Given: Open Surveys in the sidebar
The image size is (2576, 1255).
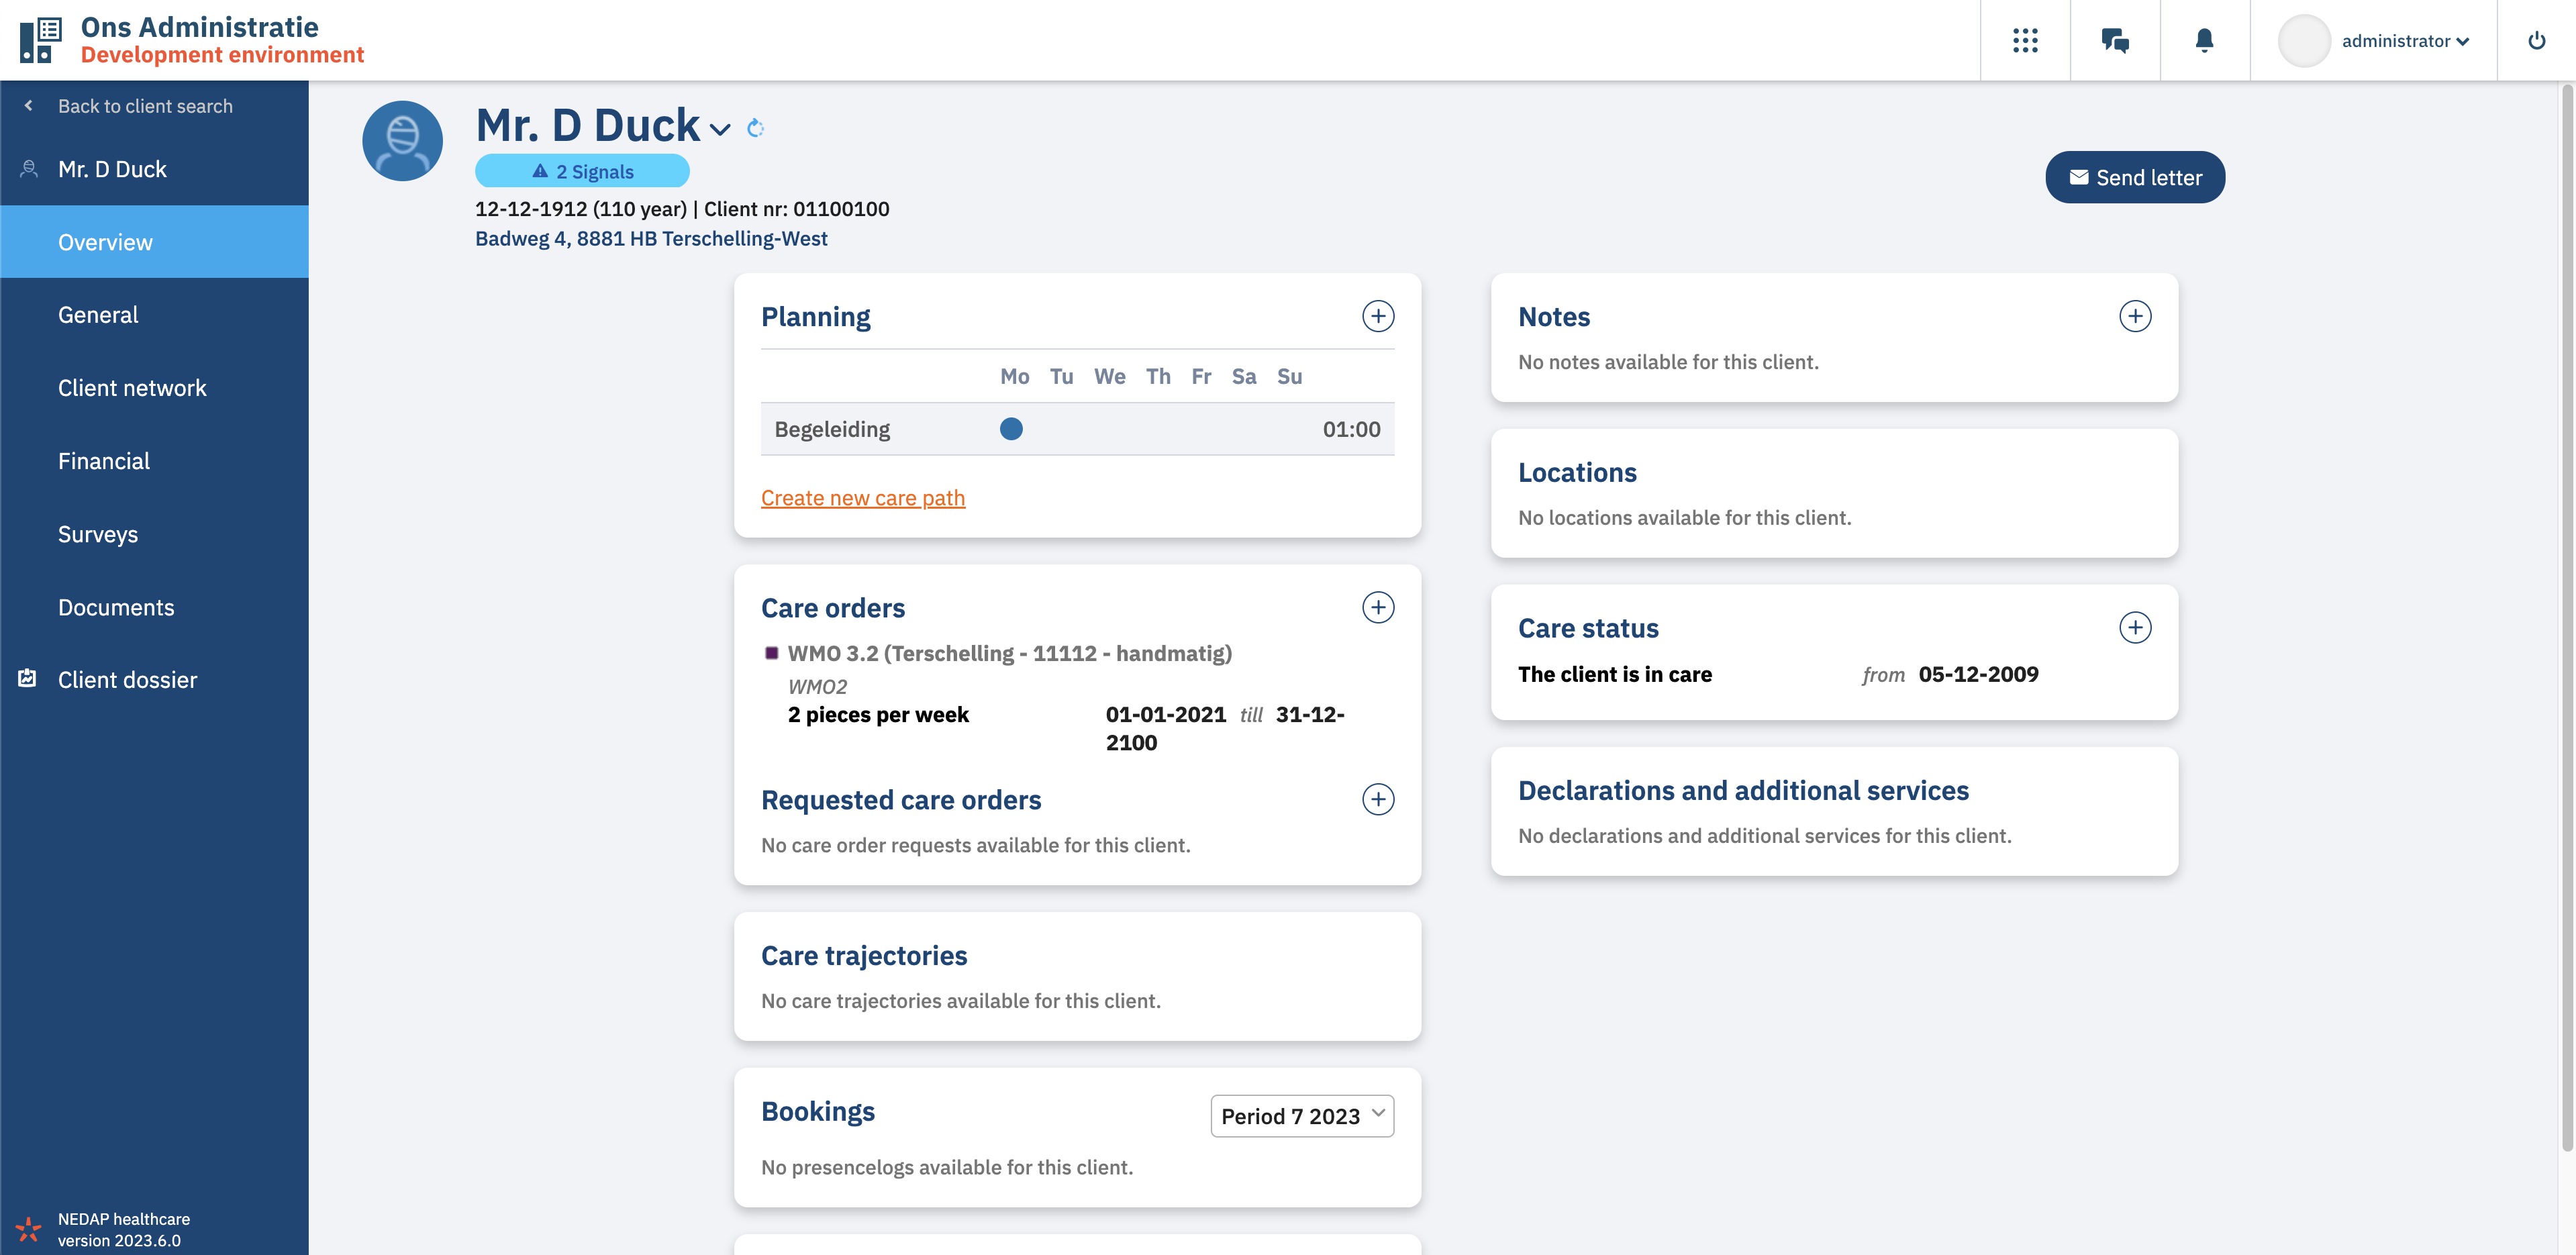Looking at the screenshot, I should click(155, 534).
